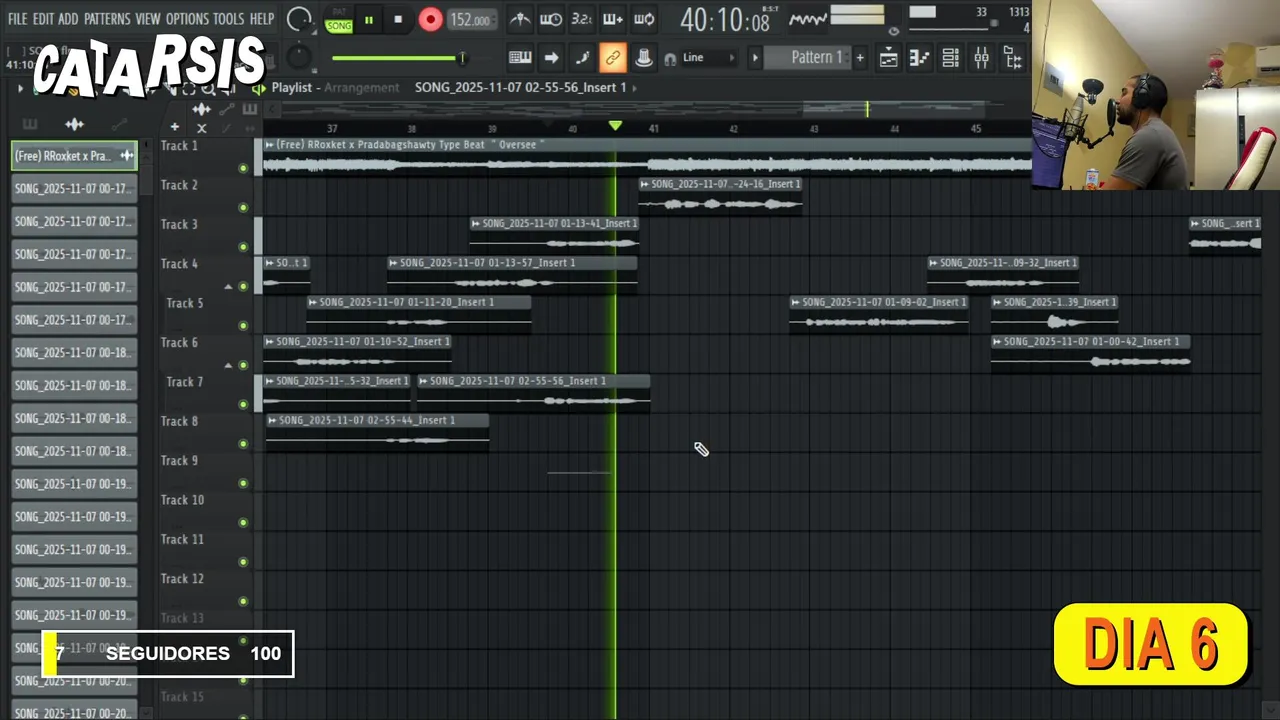Viewport: 1280px width, 720px height.
Task: Toggle the recording countdown icon
Action: 582,19
